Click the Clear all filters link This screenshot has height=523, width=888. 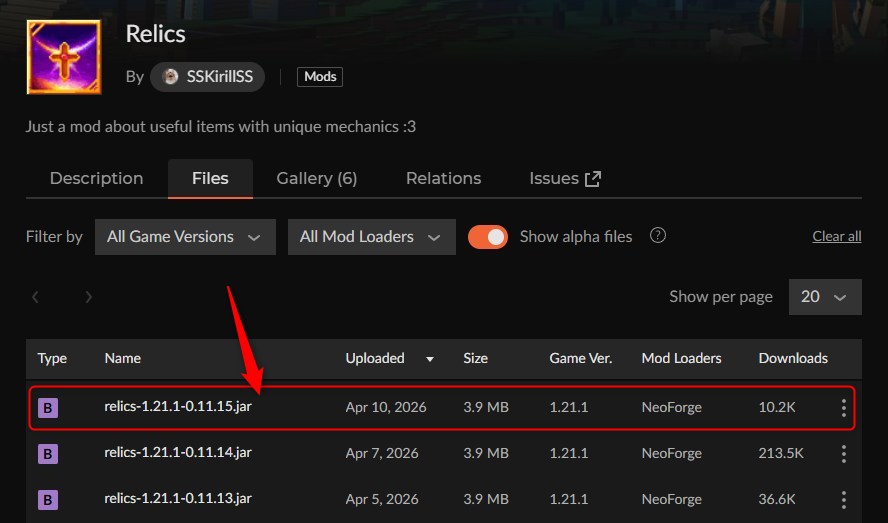pyautogui.click(x=836, y=237)
